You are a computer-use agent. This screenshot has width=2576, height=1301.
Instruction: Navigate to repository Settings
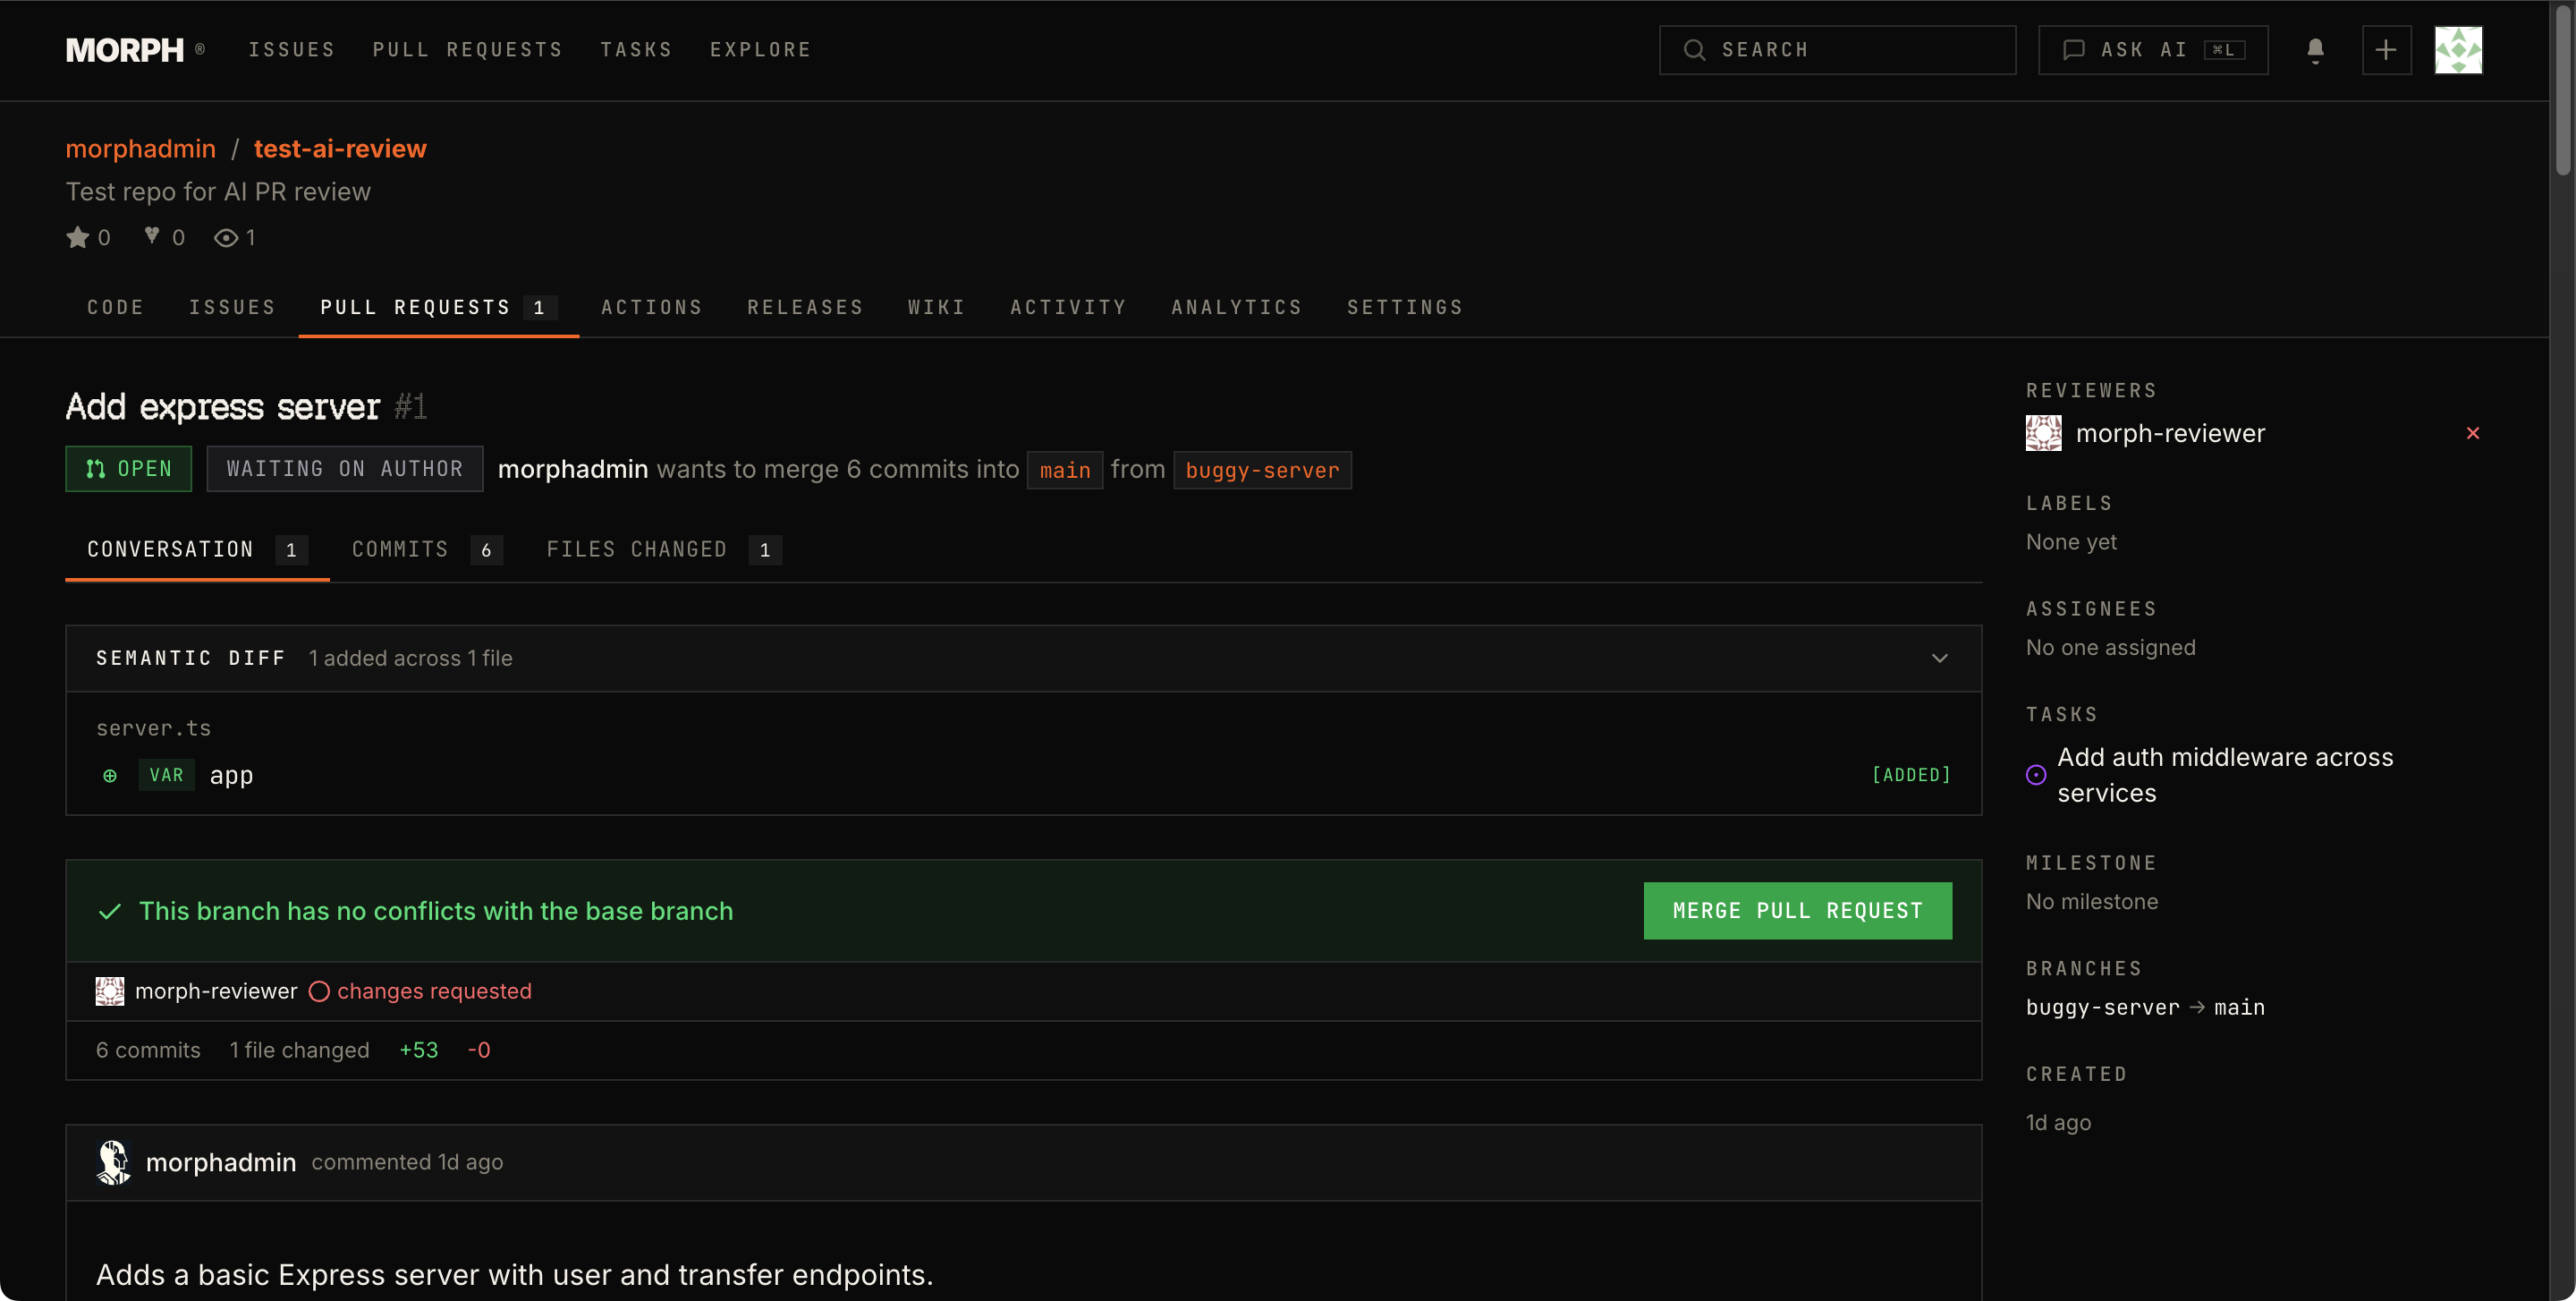pos(1405,307)
